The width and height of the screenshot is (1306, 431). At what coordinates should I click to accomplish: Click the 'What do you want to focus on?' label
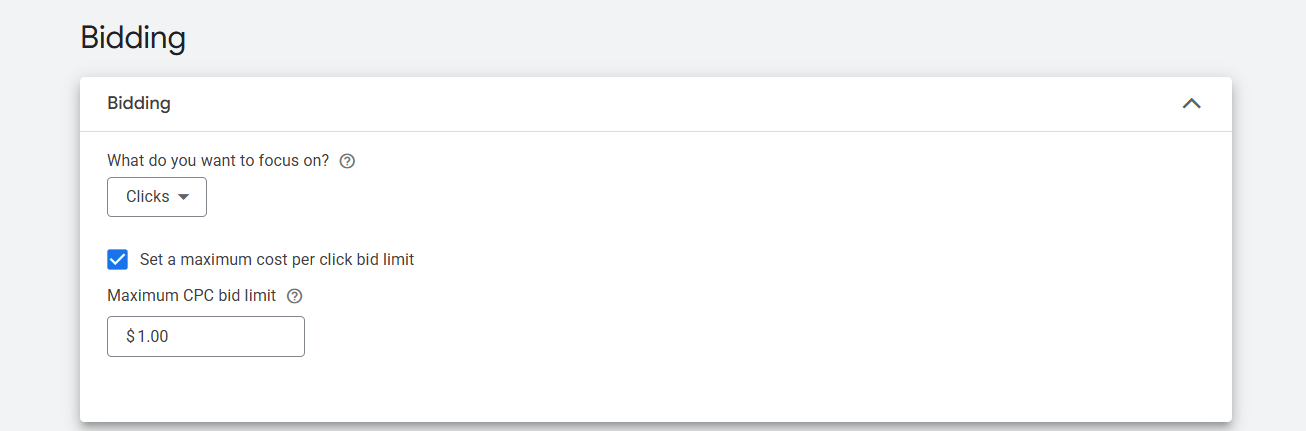pos(218,160)
